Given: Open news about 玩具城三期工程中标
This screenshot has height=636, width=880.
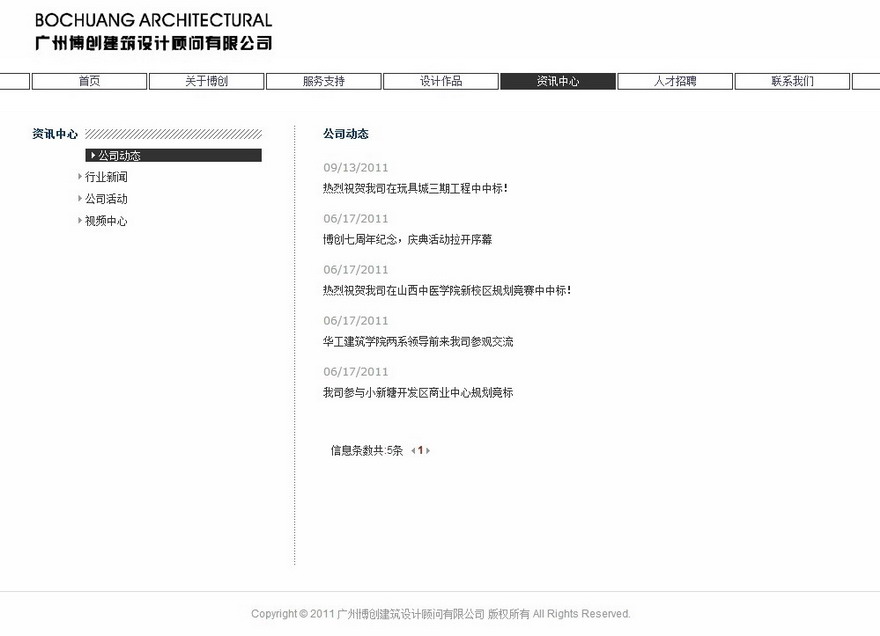Looking at the screenshot, I should point(415,189).
